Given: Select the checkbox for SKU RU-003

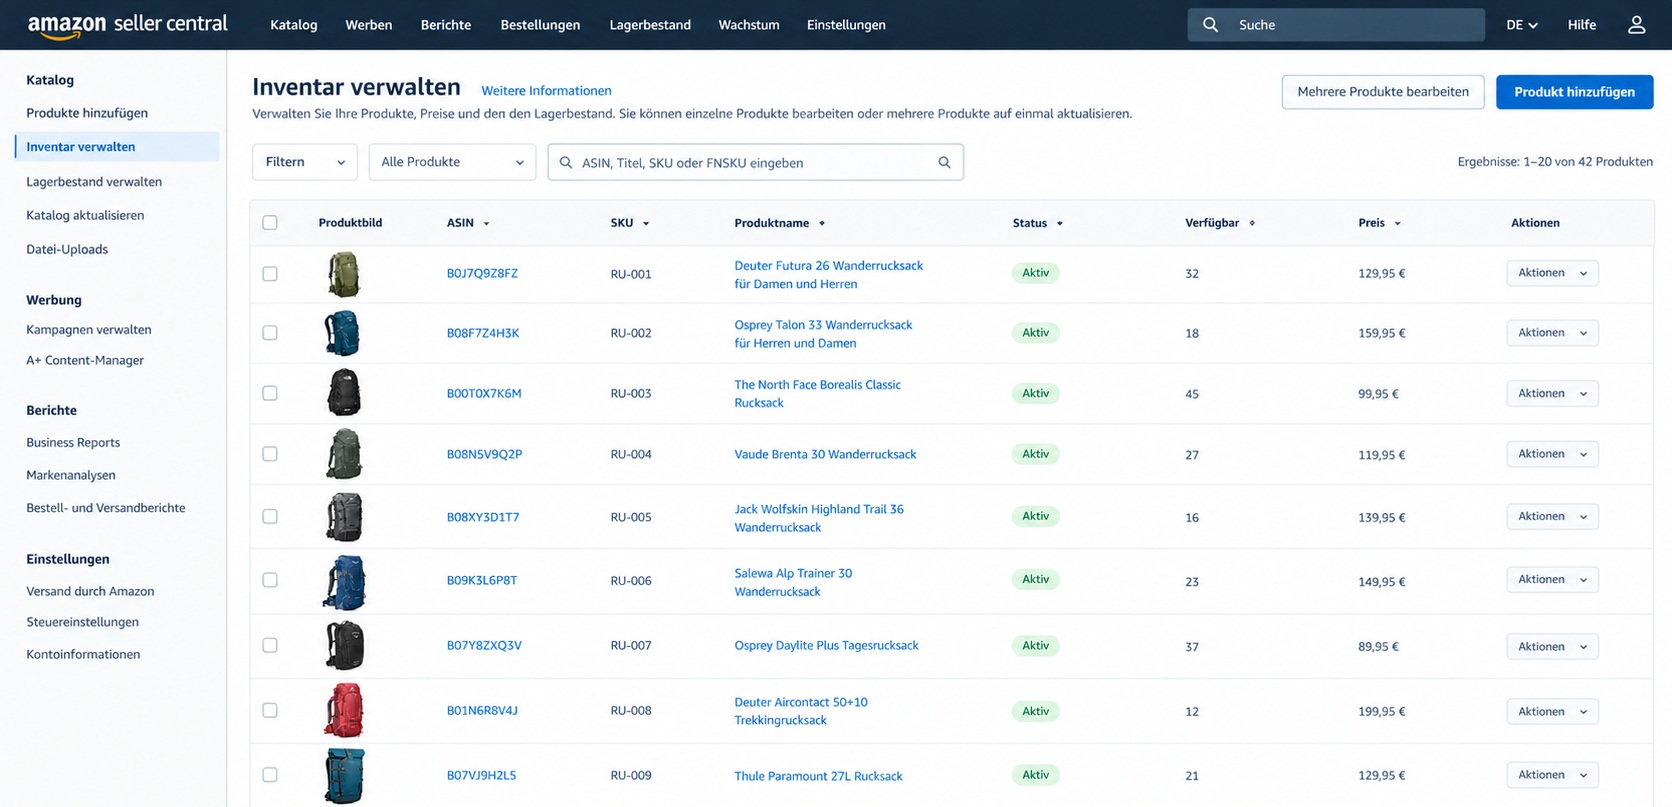Looking at the screenshot, I should (270, 394).
